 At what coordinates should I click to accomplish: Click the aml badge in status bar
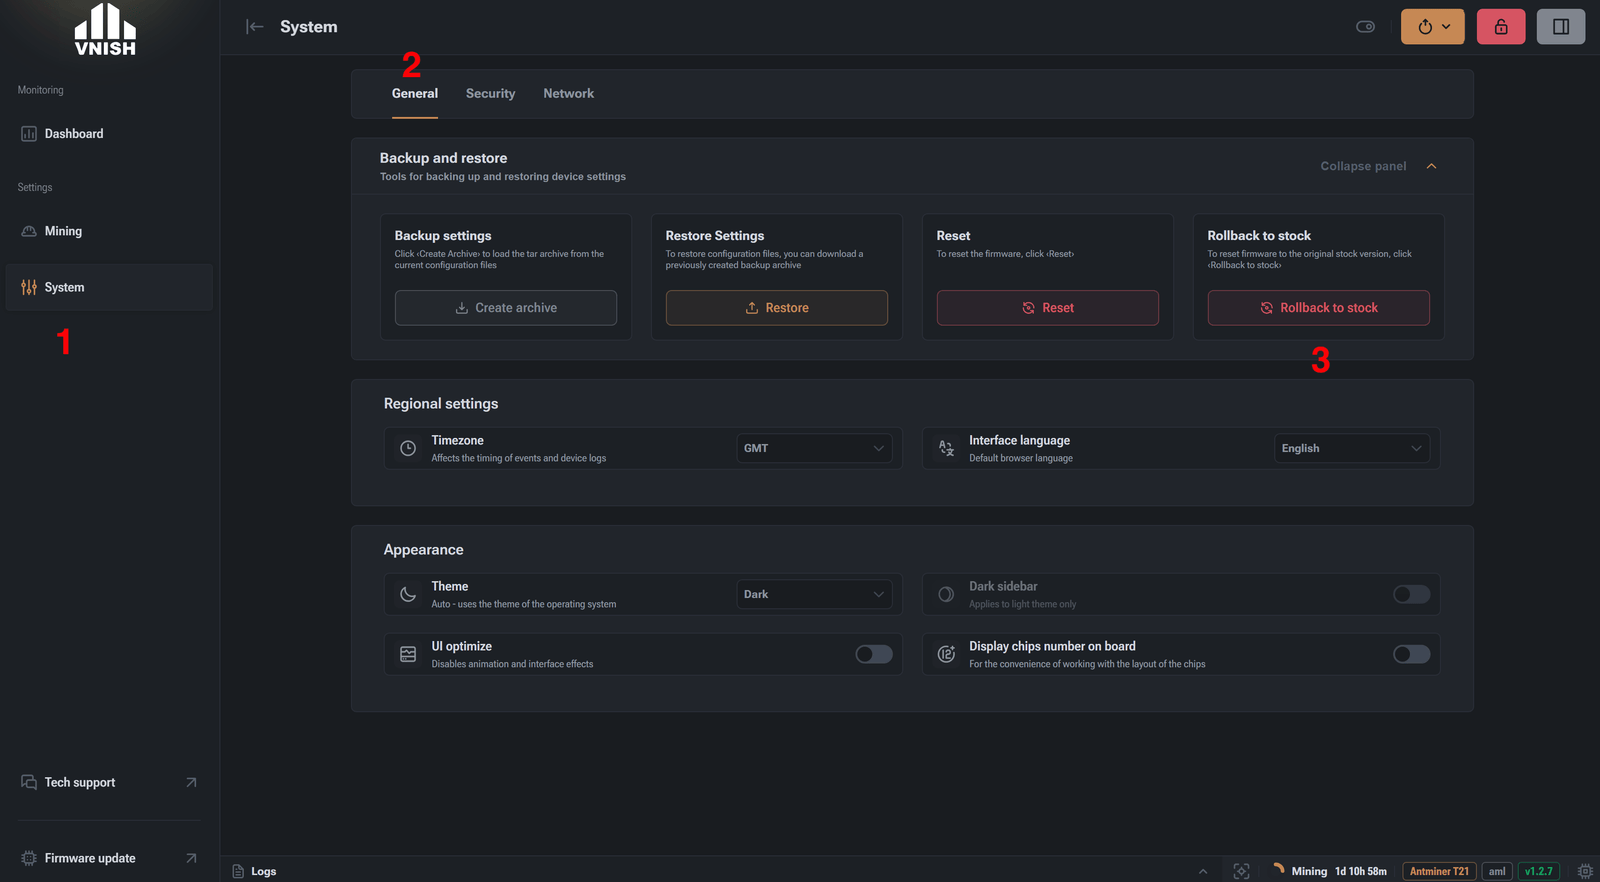[x=1497, y=871]
